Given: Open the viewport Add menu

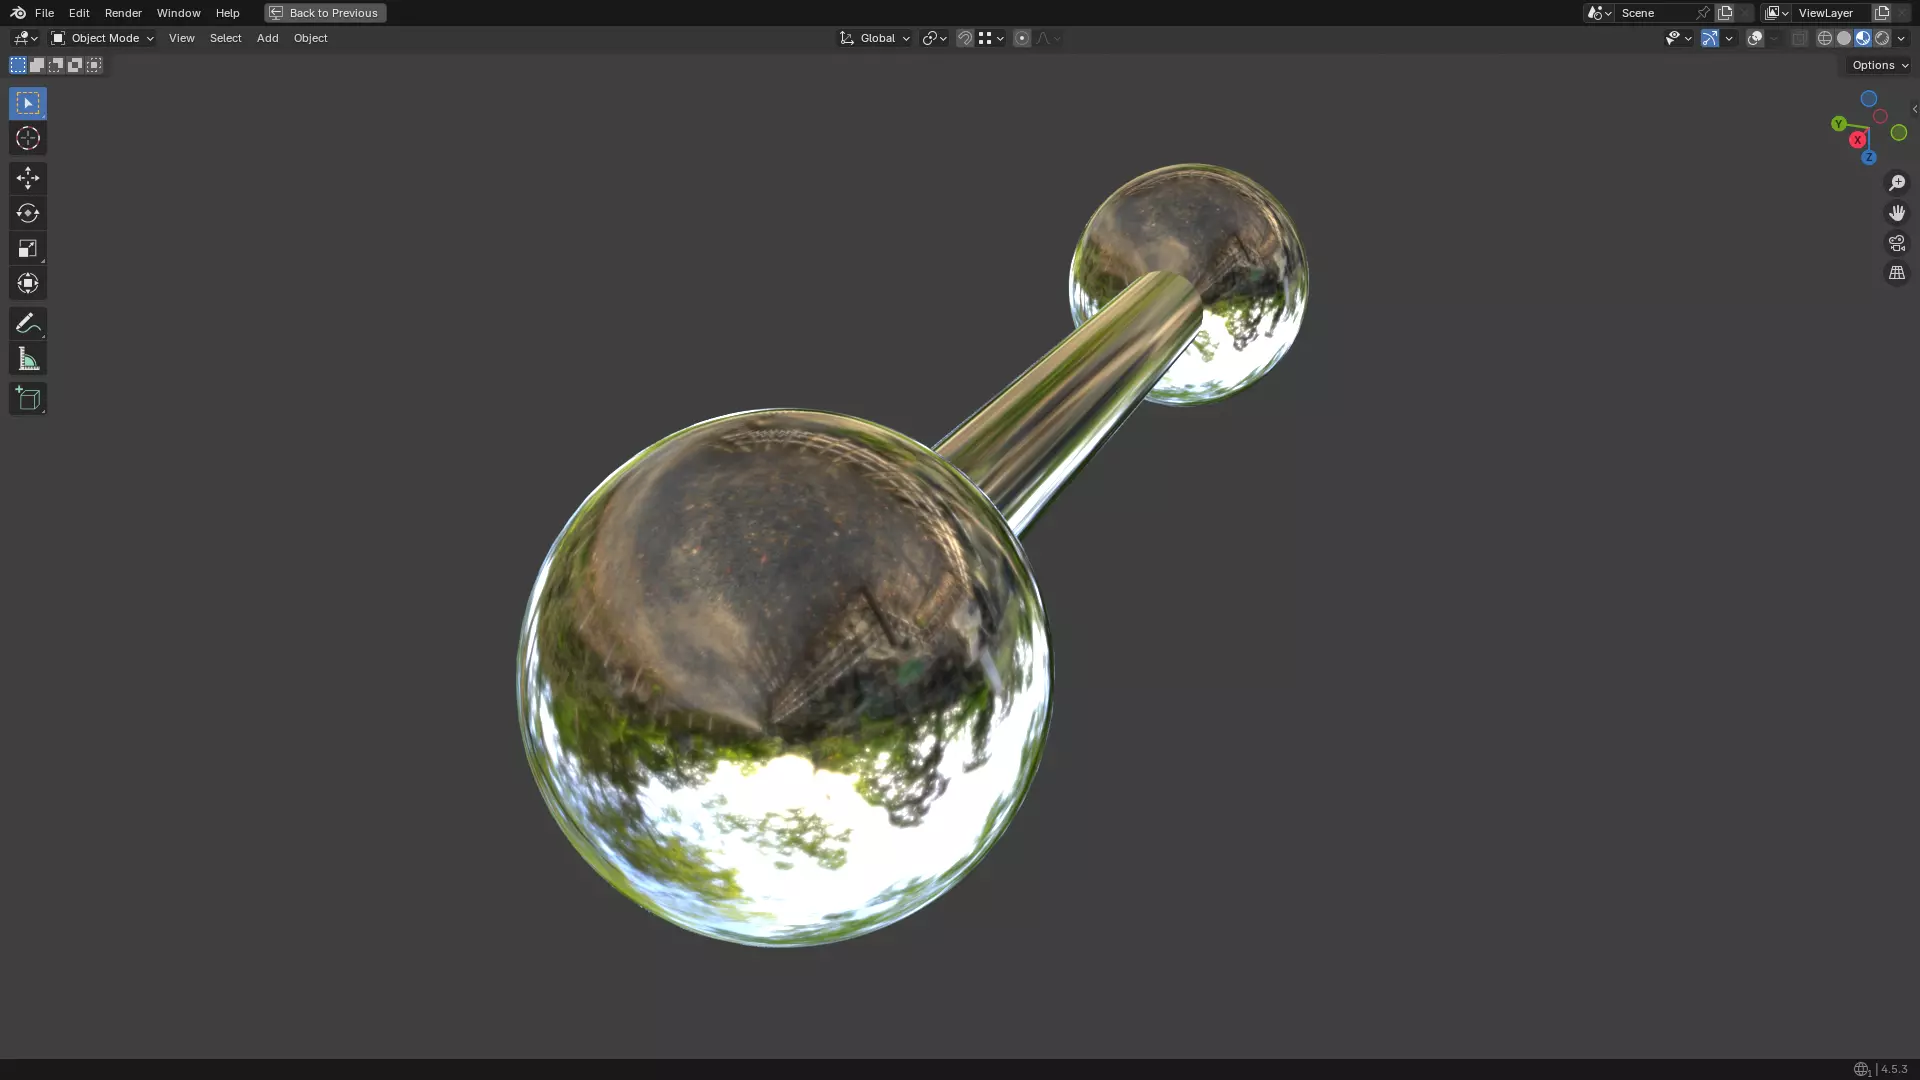Looking at the screenshot, I should (267, 38).
